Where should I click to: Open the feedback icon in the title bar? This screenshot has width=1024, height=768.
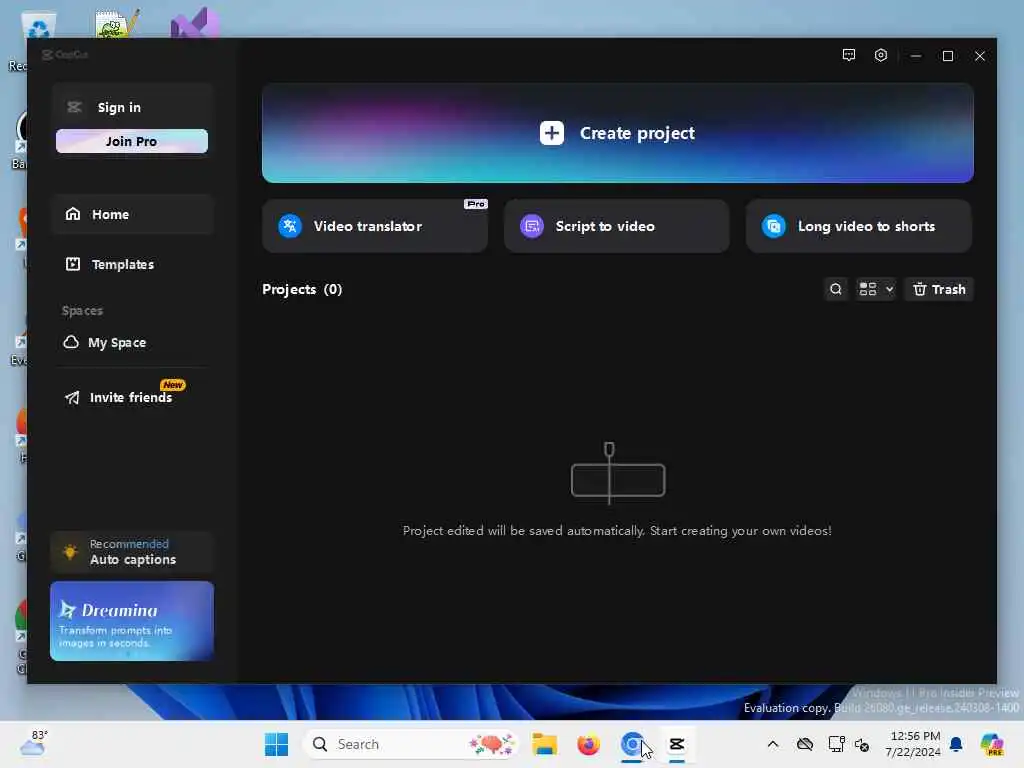848,56
